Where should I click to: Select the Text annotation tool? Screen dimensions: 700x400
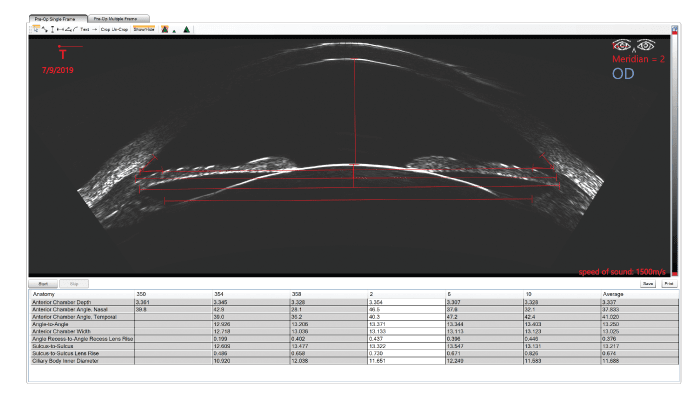(85, 29)
